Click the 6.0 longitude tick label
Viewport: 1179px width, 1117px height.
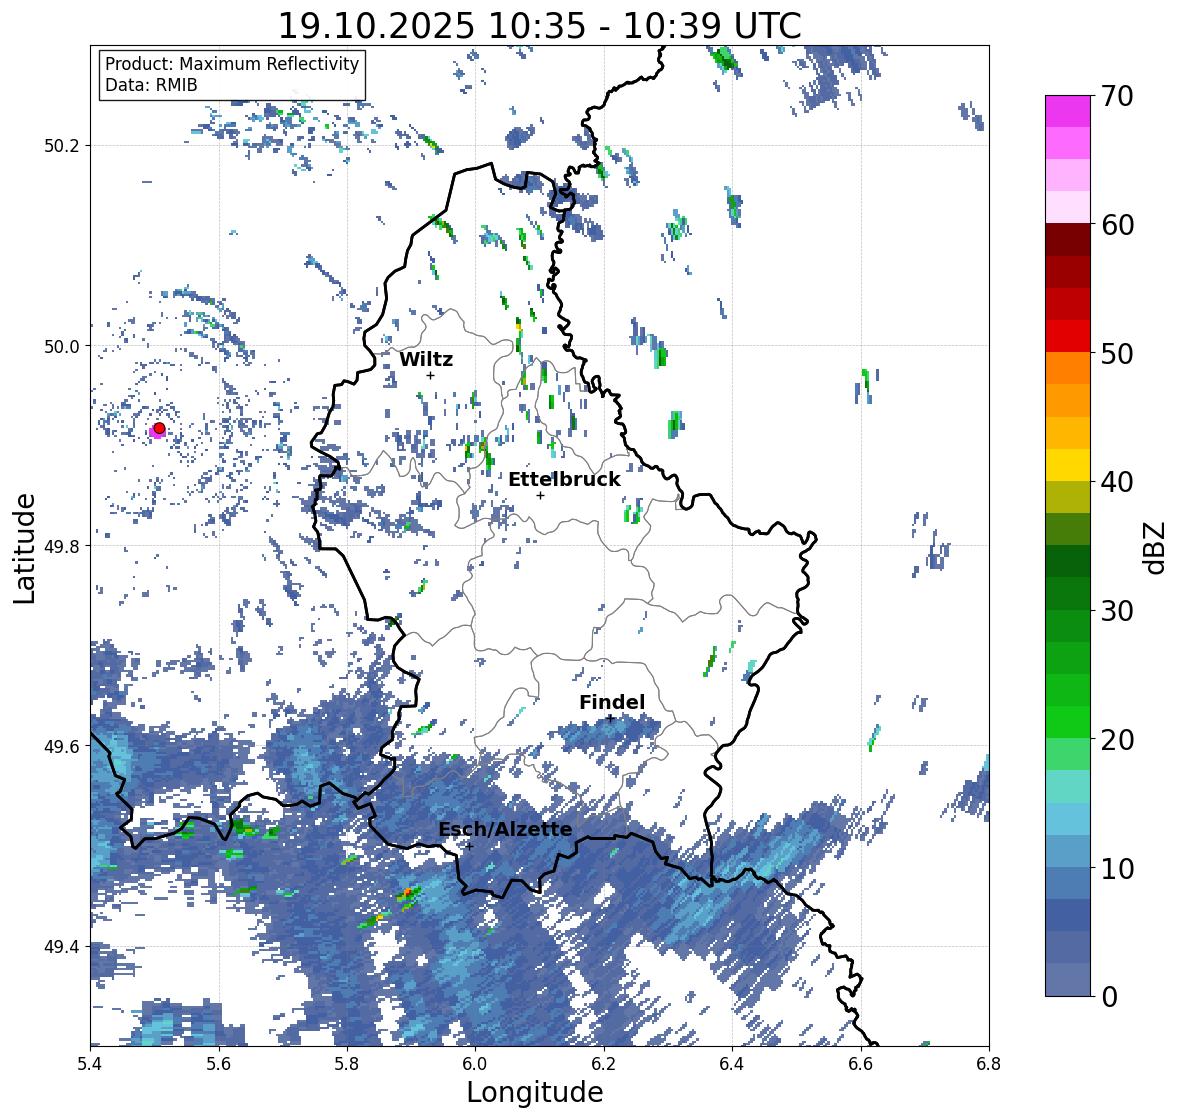475,1064
